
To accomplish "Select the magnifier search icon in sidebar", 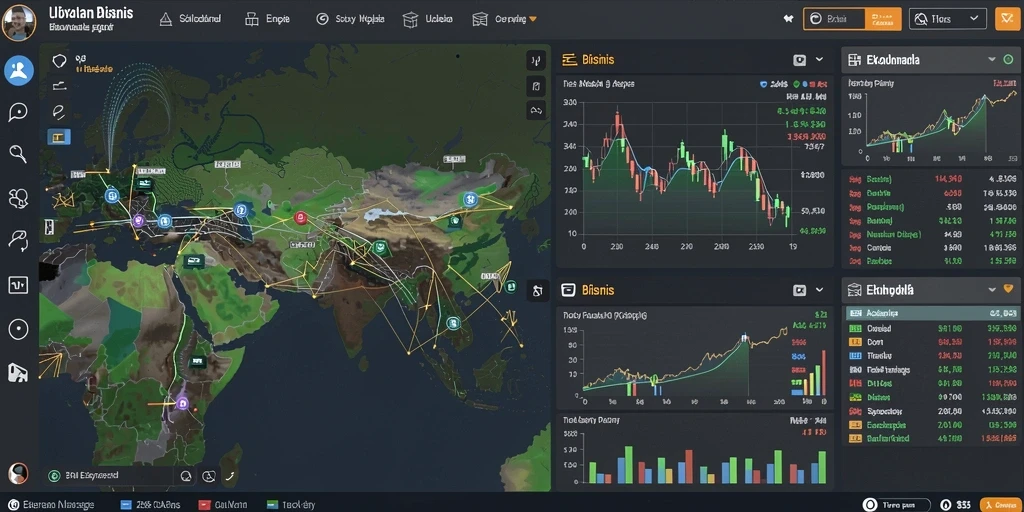I will pos(18,154).
